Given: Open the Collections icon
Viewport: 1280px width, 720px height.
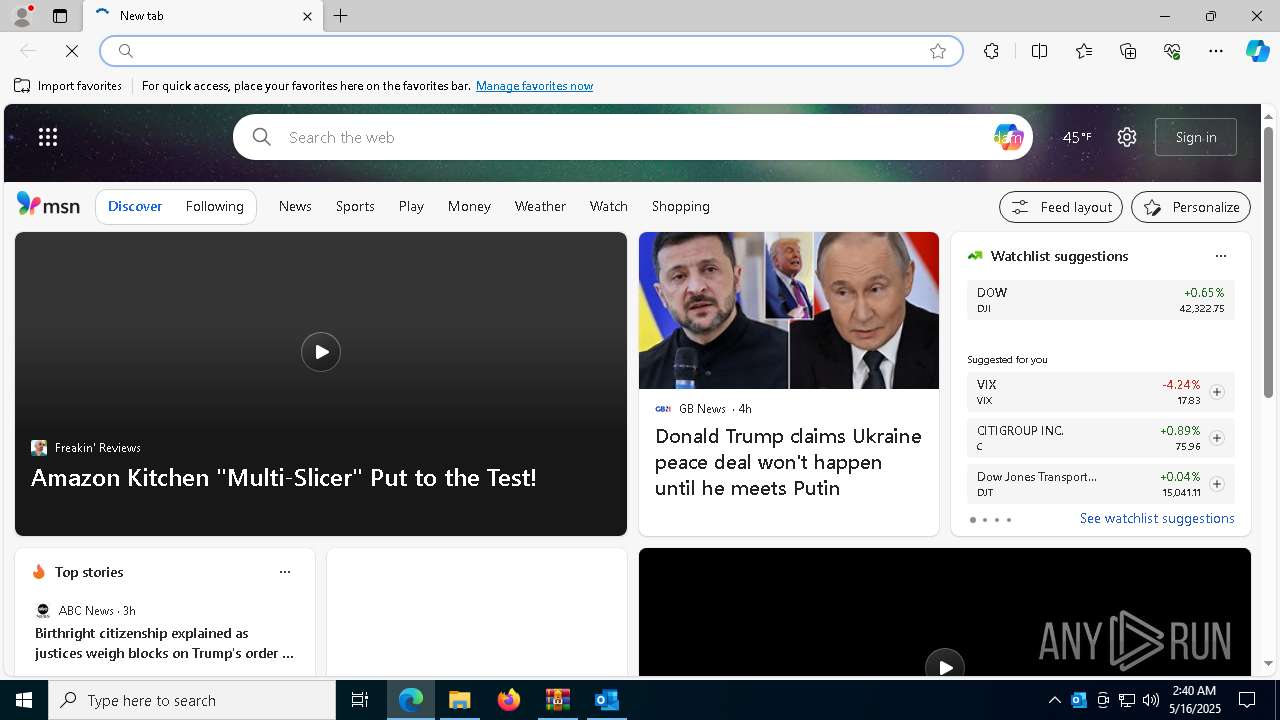Looking at the screenshot, I should point(1128,51).
